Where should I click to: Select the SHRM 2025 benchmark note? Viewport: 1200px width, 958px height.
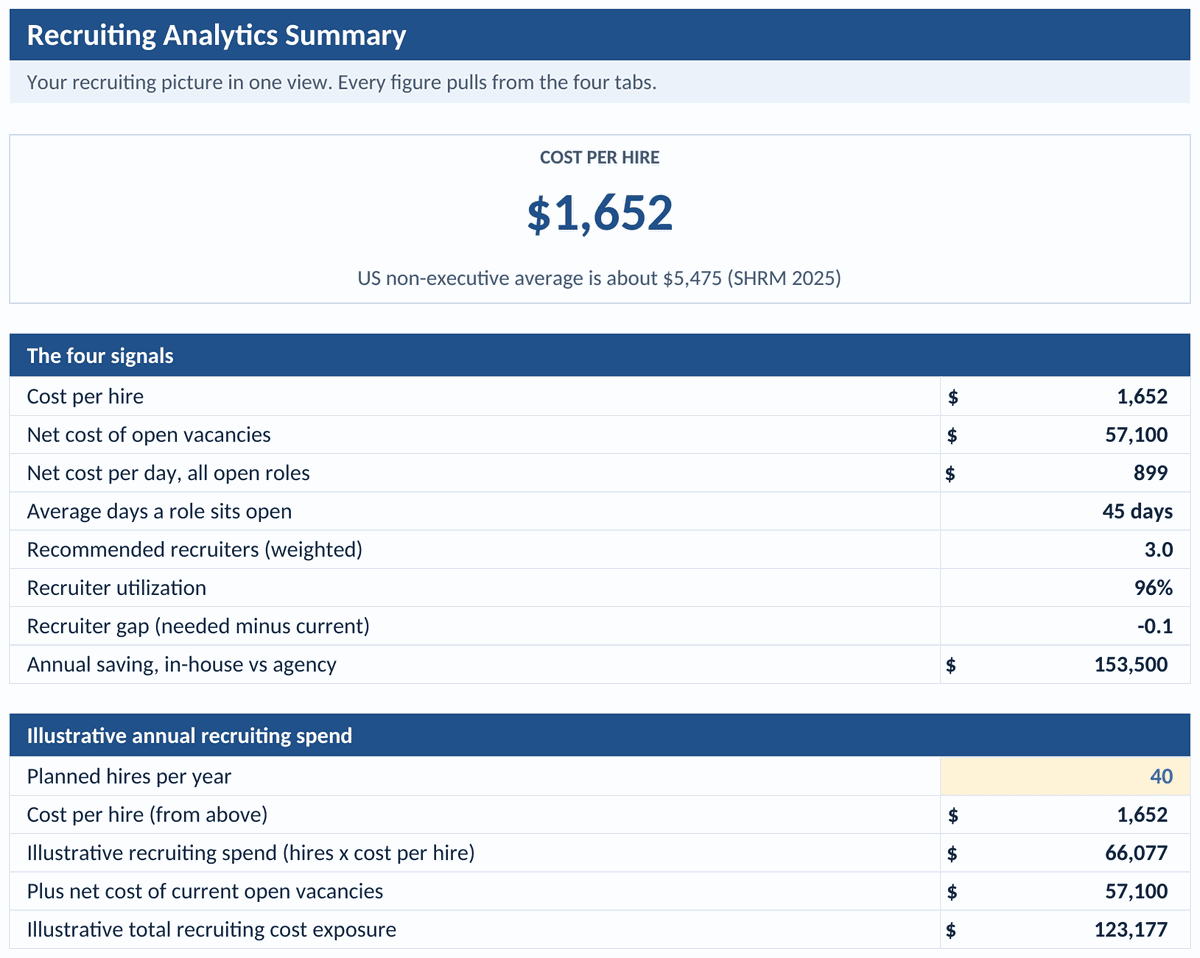[600, 278]
